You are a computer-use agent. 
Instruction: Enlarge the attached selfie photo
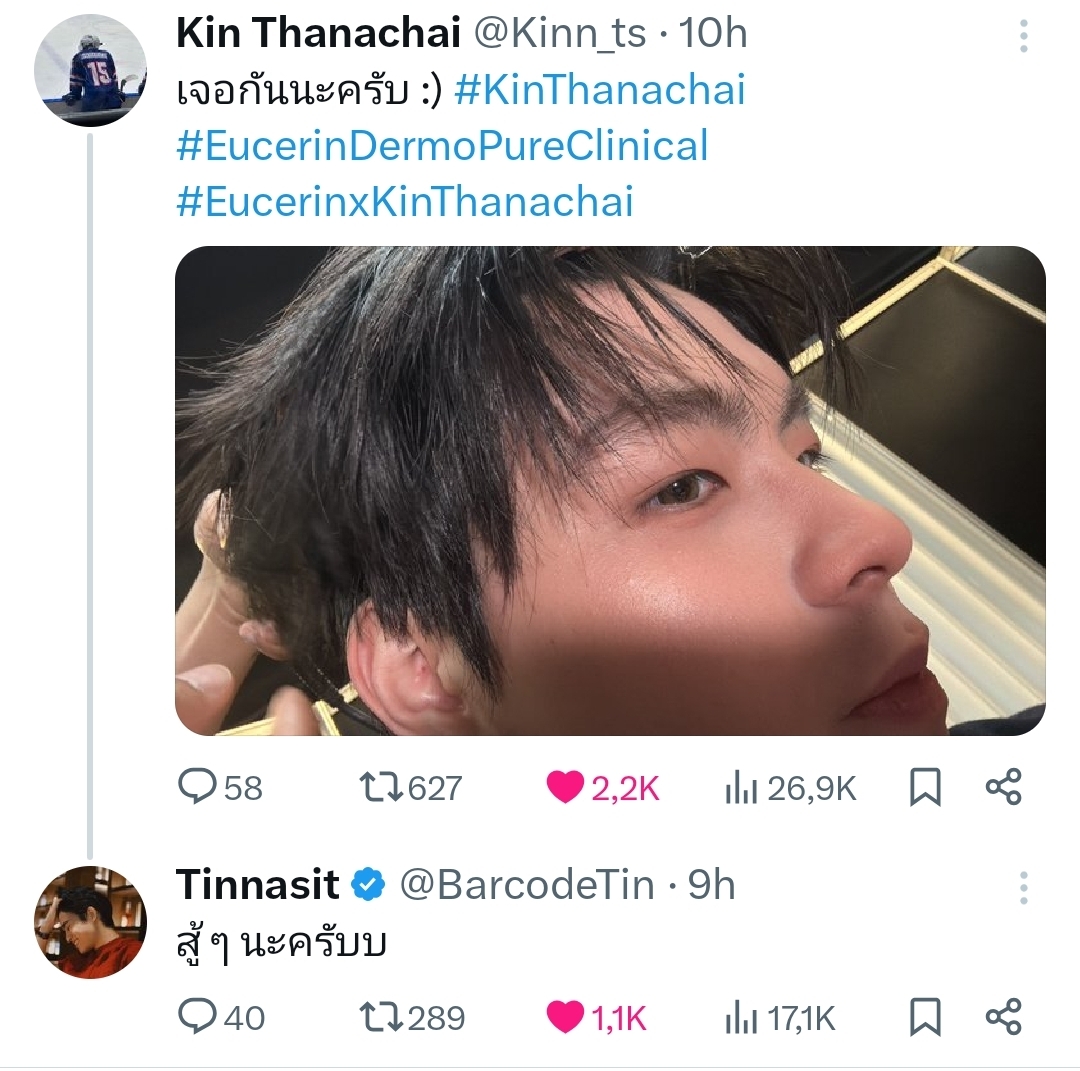click(610, 490)
